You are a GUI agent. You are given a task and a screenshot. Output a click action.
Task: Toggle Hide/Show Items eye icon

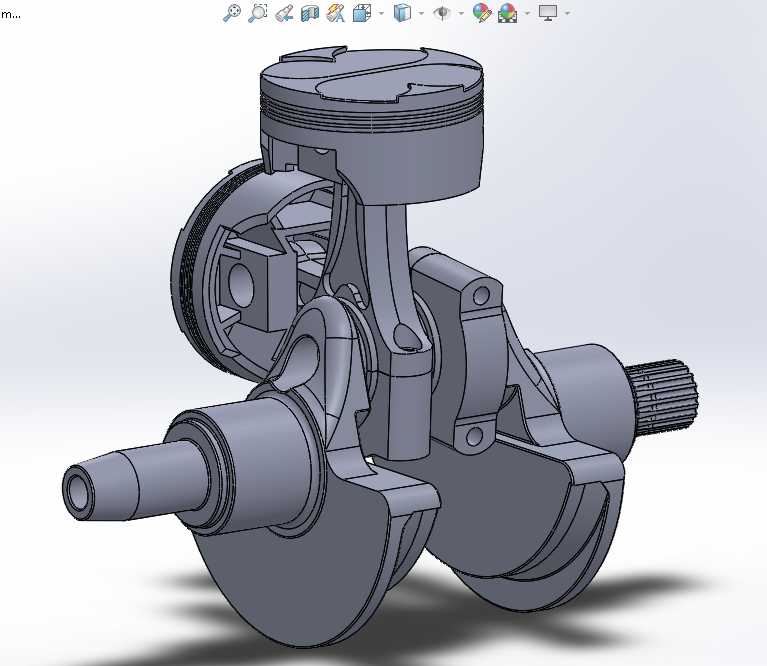click(x=442, y=13)
